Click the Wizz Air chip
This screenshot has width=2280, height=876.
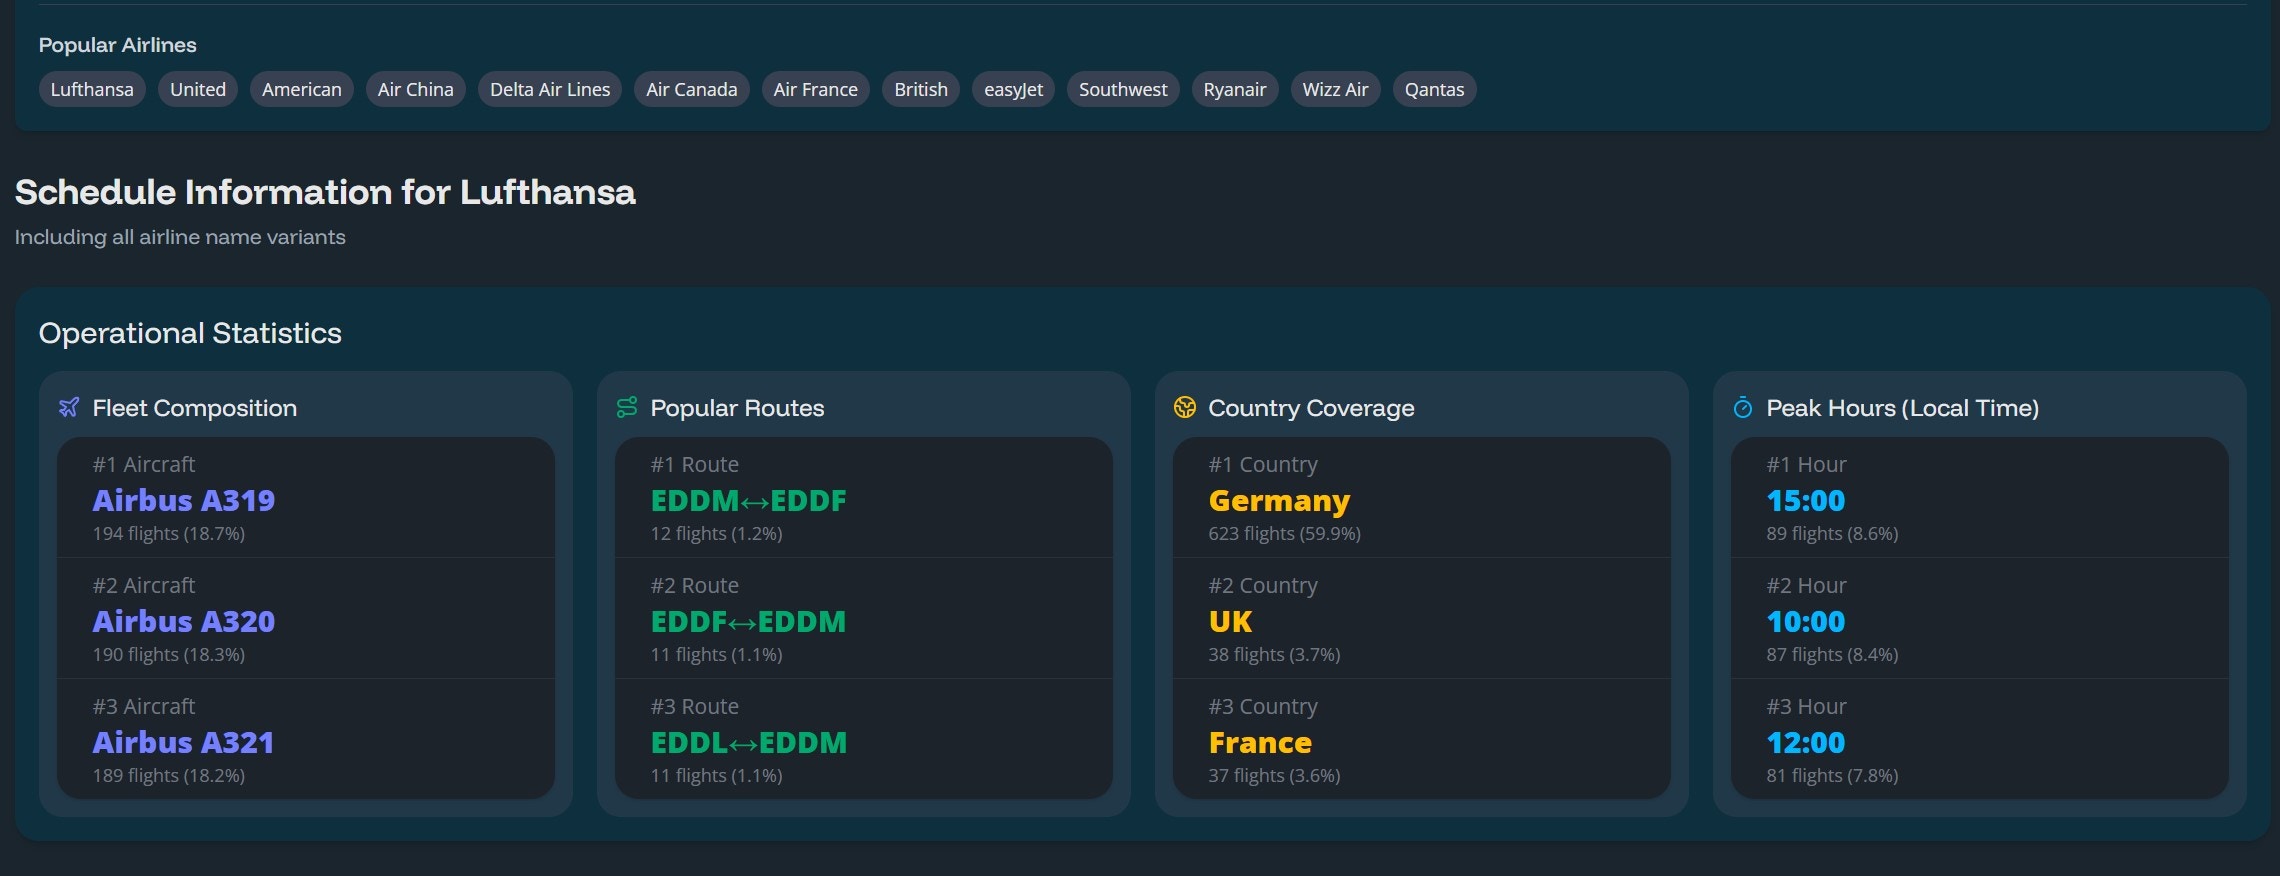(x=1335, y=90)
